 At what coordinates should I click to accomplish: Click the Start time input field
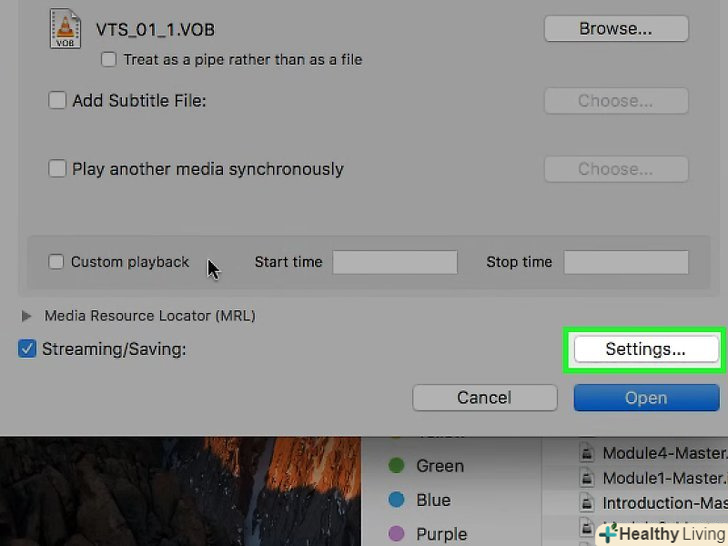pos(395,262)
